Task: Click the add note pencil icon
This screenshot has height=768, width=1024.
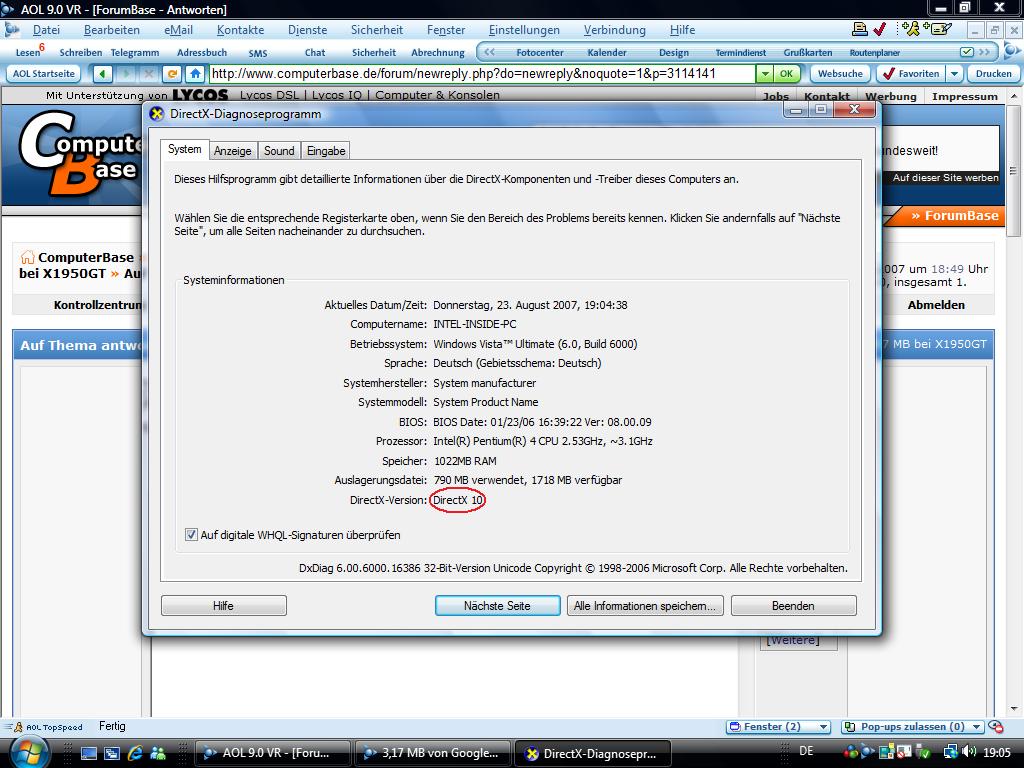Action: tap(937, 29)
